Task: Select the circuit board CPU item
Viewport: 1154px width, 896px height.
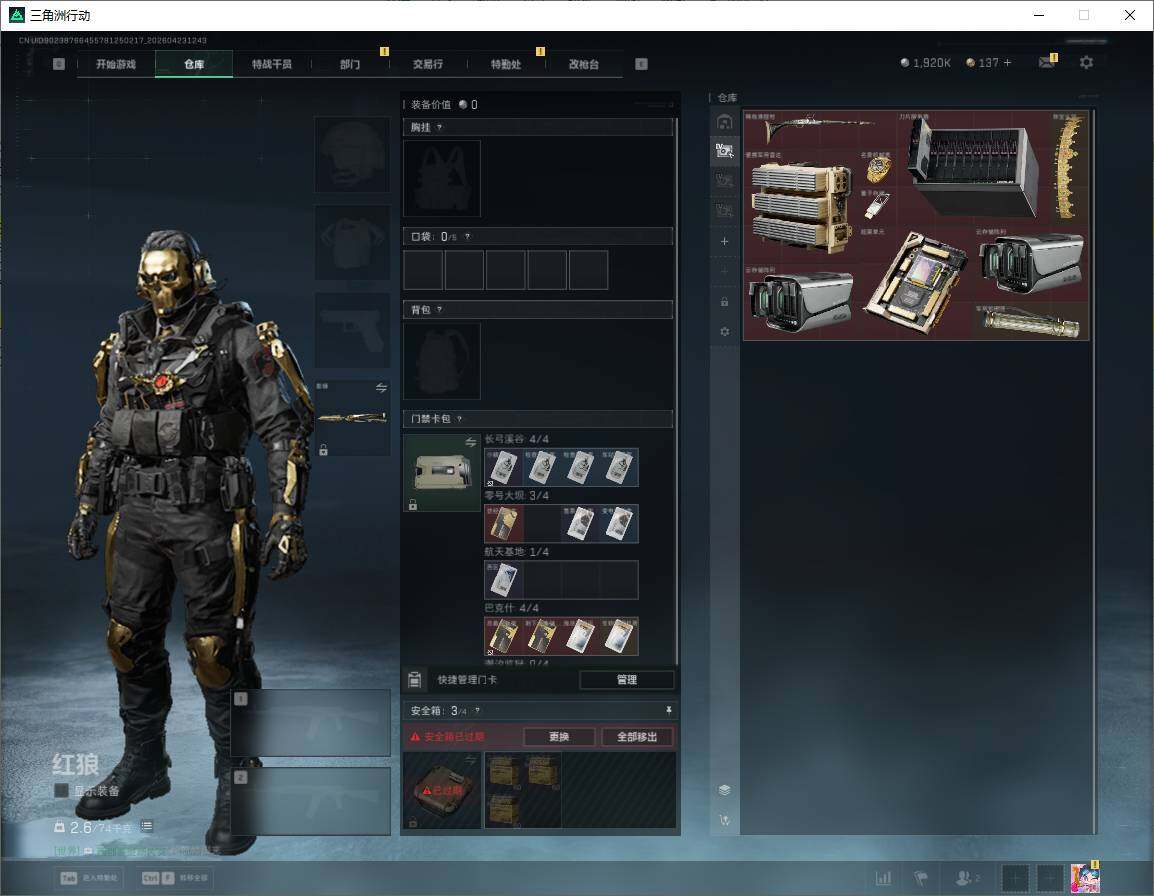Action: (x=916, y=283)
